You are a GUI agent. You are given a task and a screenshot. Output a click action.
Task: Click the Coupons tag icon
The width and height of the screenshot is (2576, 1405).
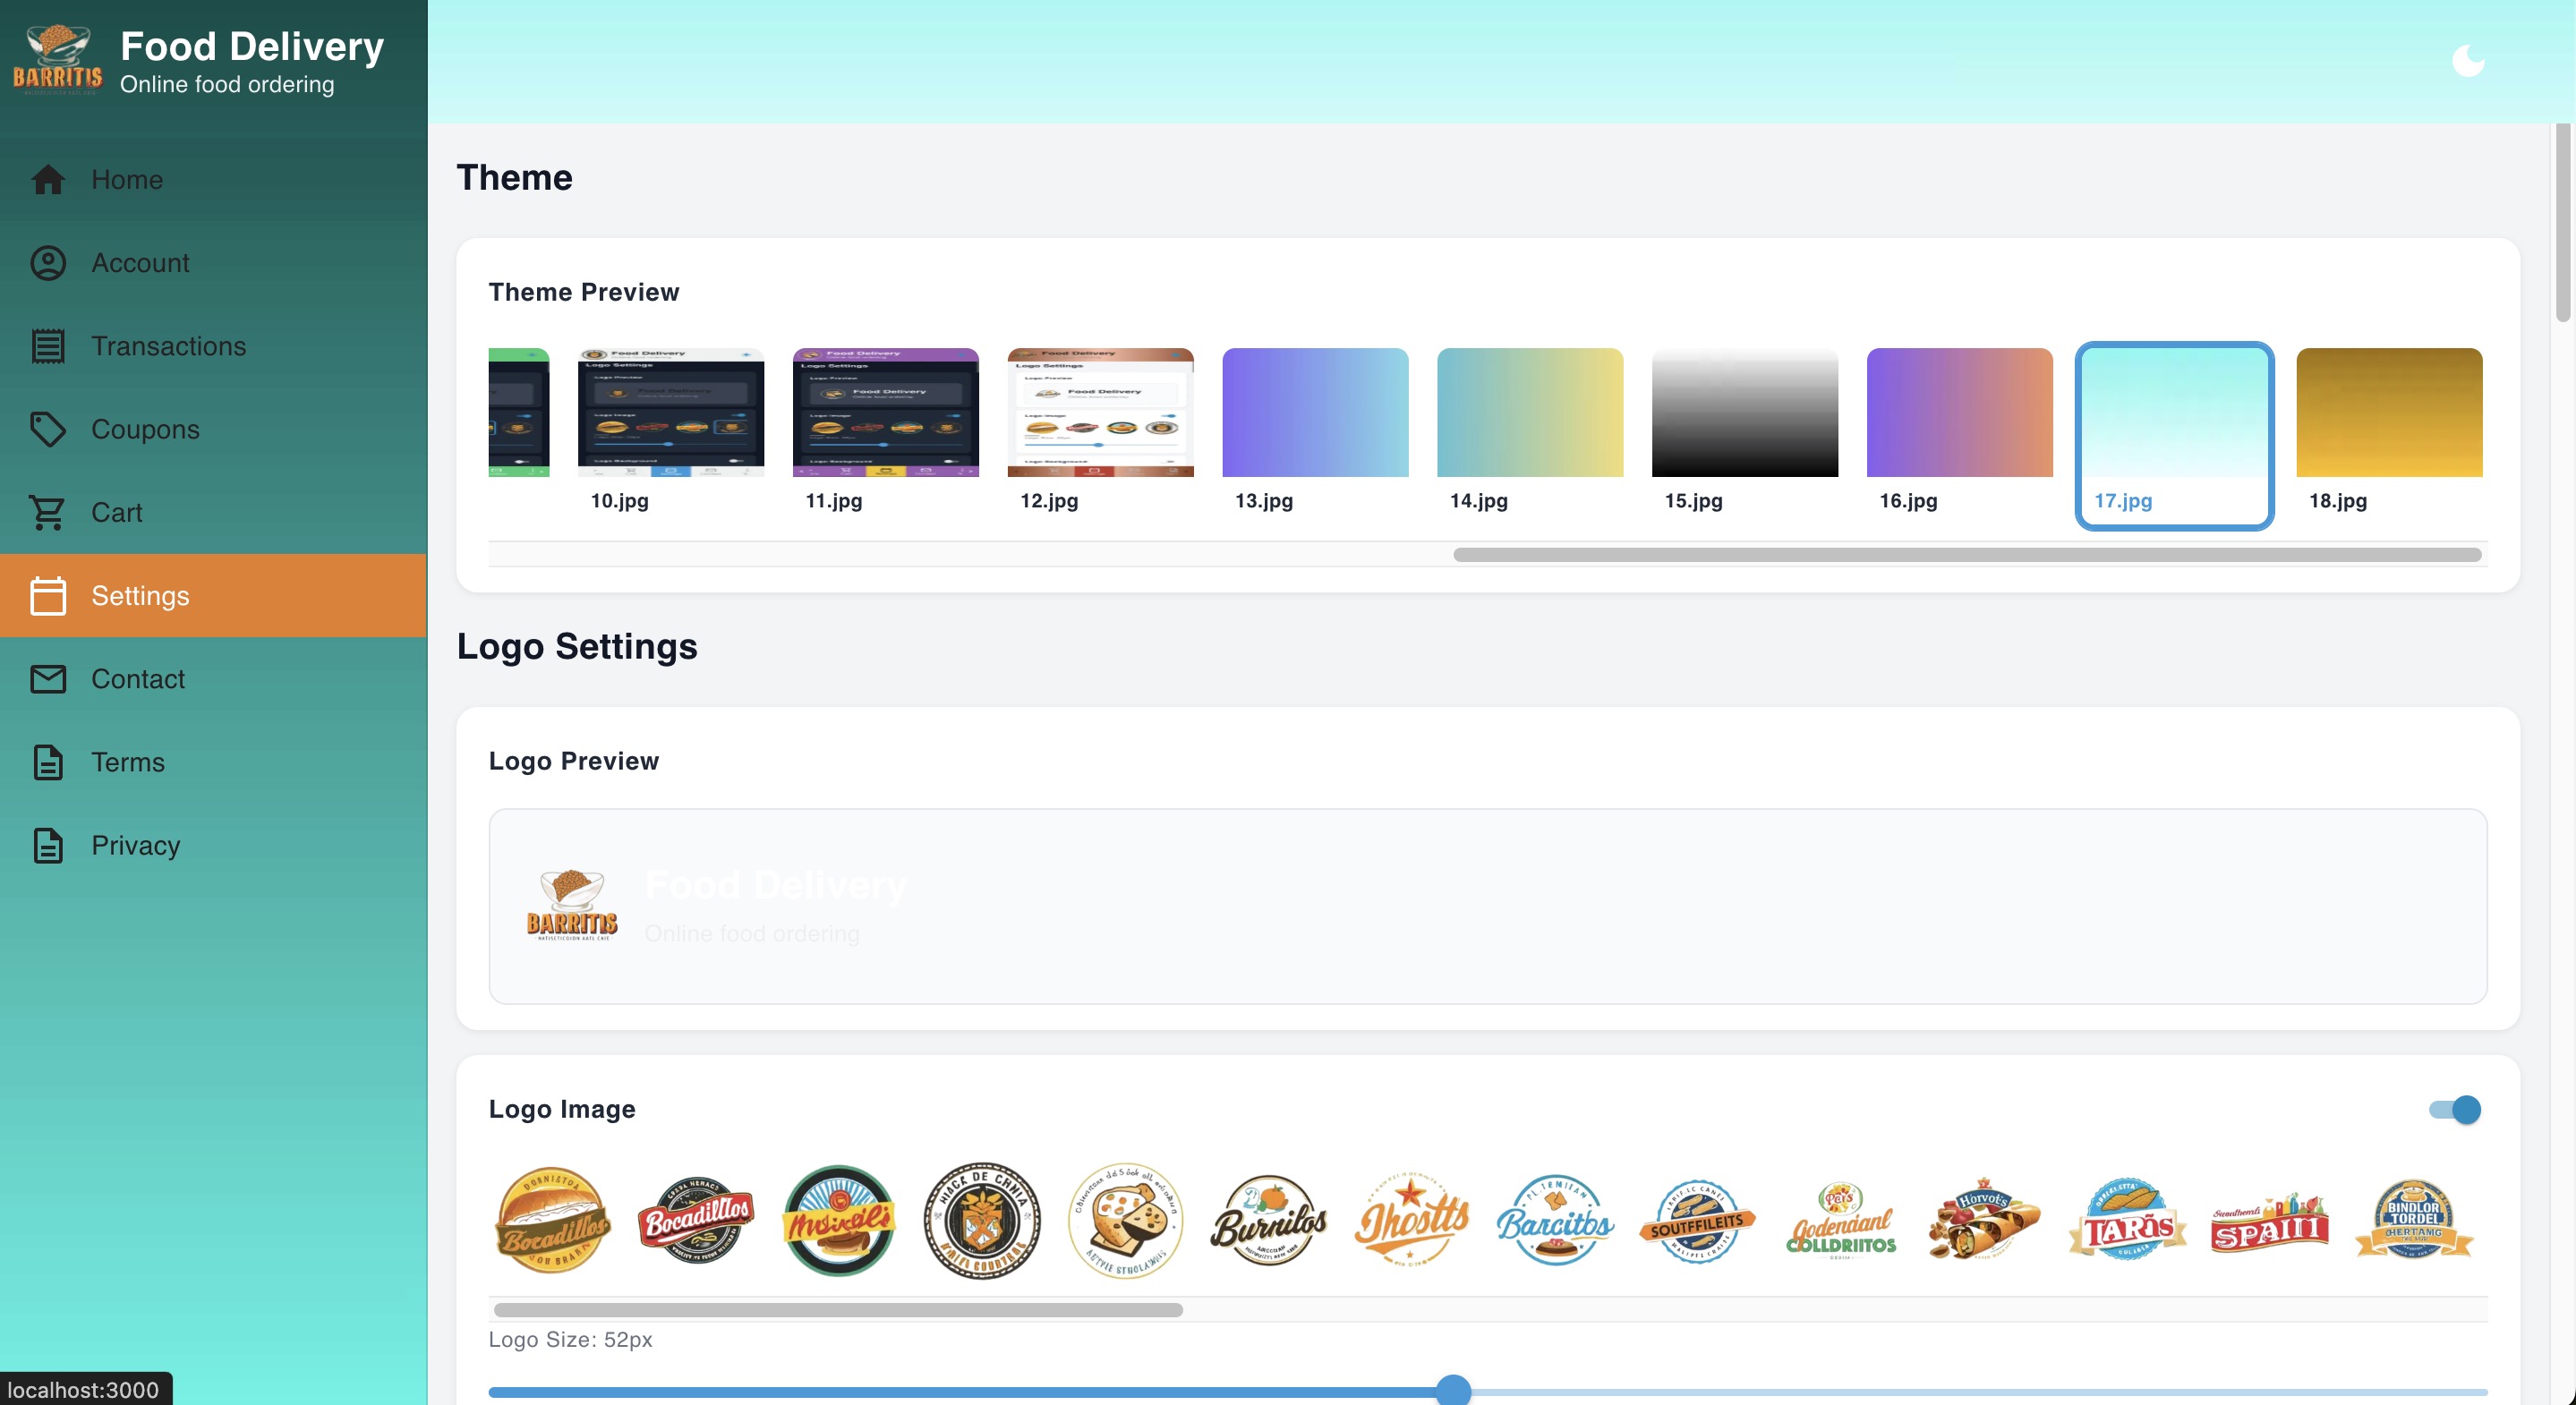[47, 429]
